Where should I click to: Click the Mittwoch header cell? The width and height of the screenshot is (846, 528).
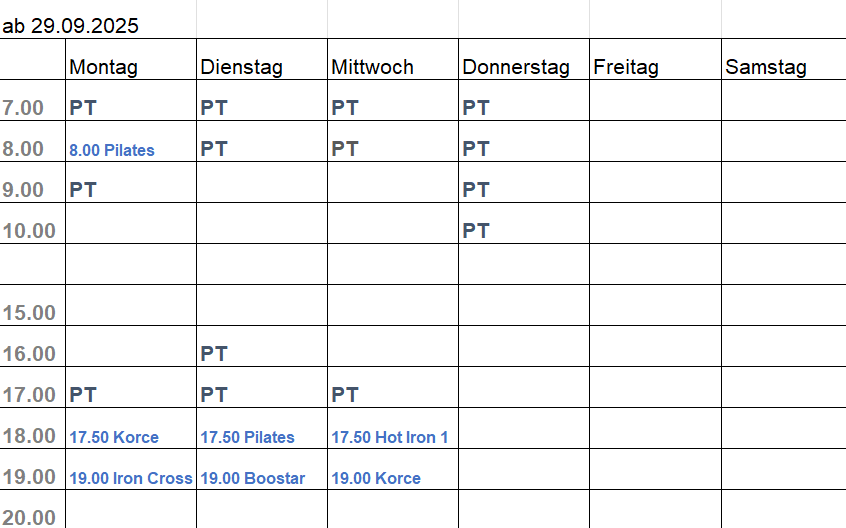click(x=372, y=67)
